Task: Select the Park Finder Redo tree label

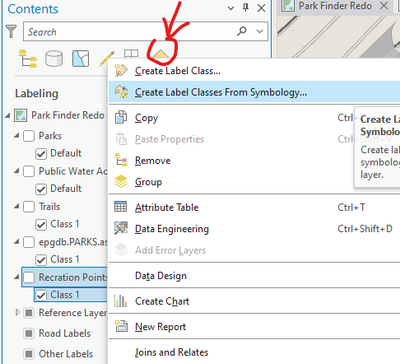Action: (68, 115)
